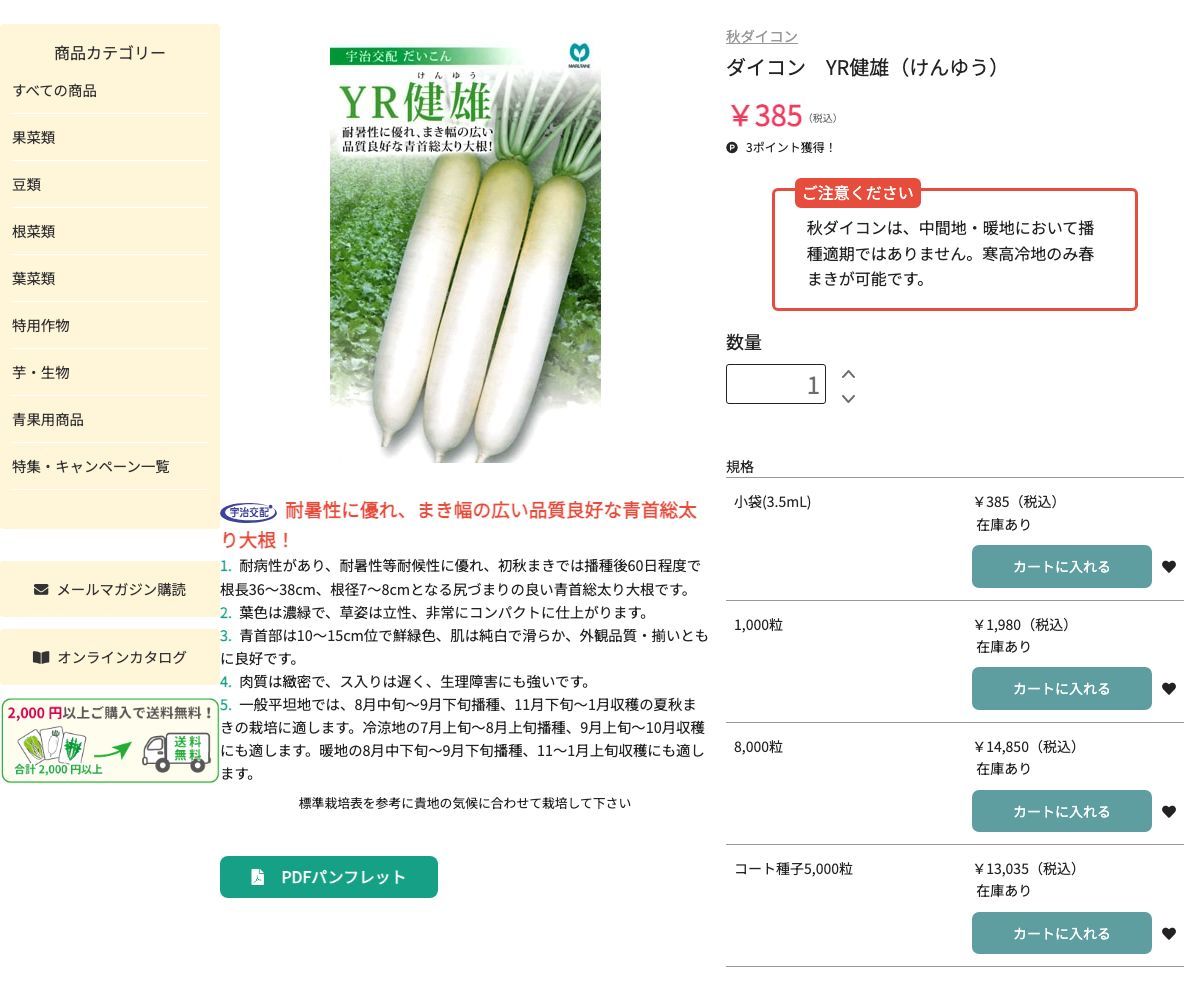
Task: Click the 宇治交配 badge icon
Action: pyautogui.click(x=248, y=512)
